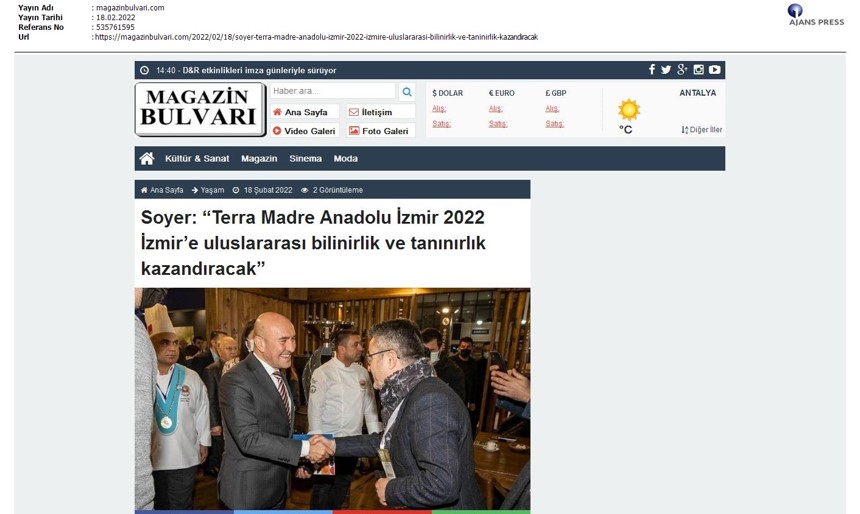Open the Twitter social icon
This screenshot has height=514, width=860.
(666, 70)
